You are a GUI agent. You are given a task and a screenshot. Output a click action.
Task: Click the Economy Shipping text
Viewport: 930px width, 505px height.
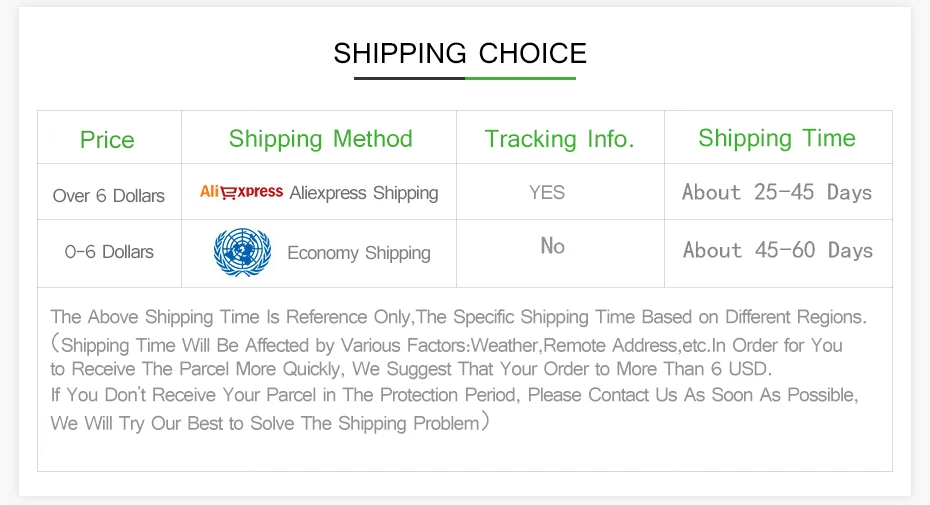tap(358, 253)
